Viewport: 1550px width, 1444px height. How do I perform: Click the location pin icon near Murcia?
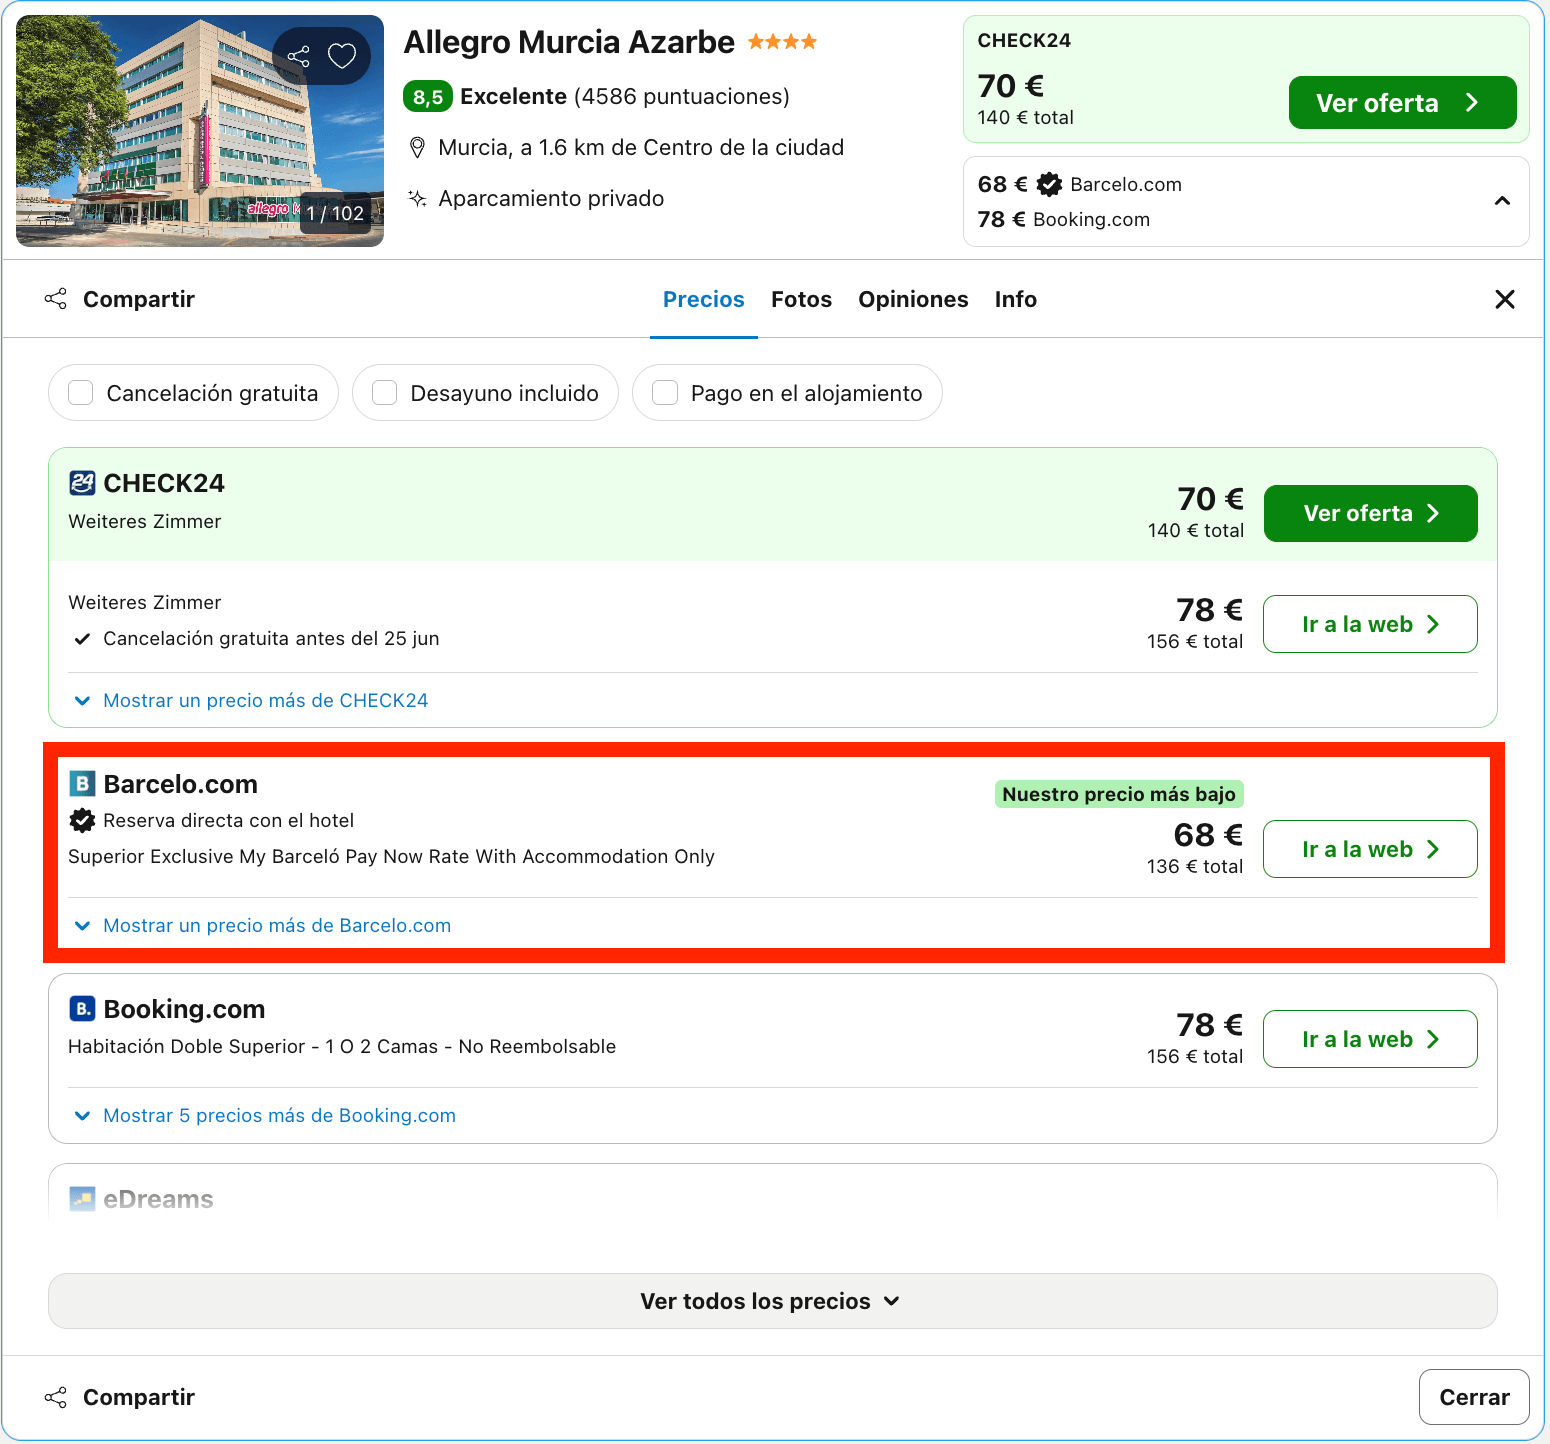[418, 148]
